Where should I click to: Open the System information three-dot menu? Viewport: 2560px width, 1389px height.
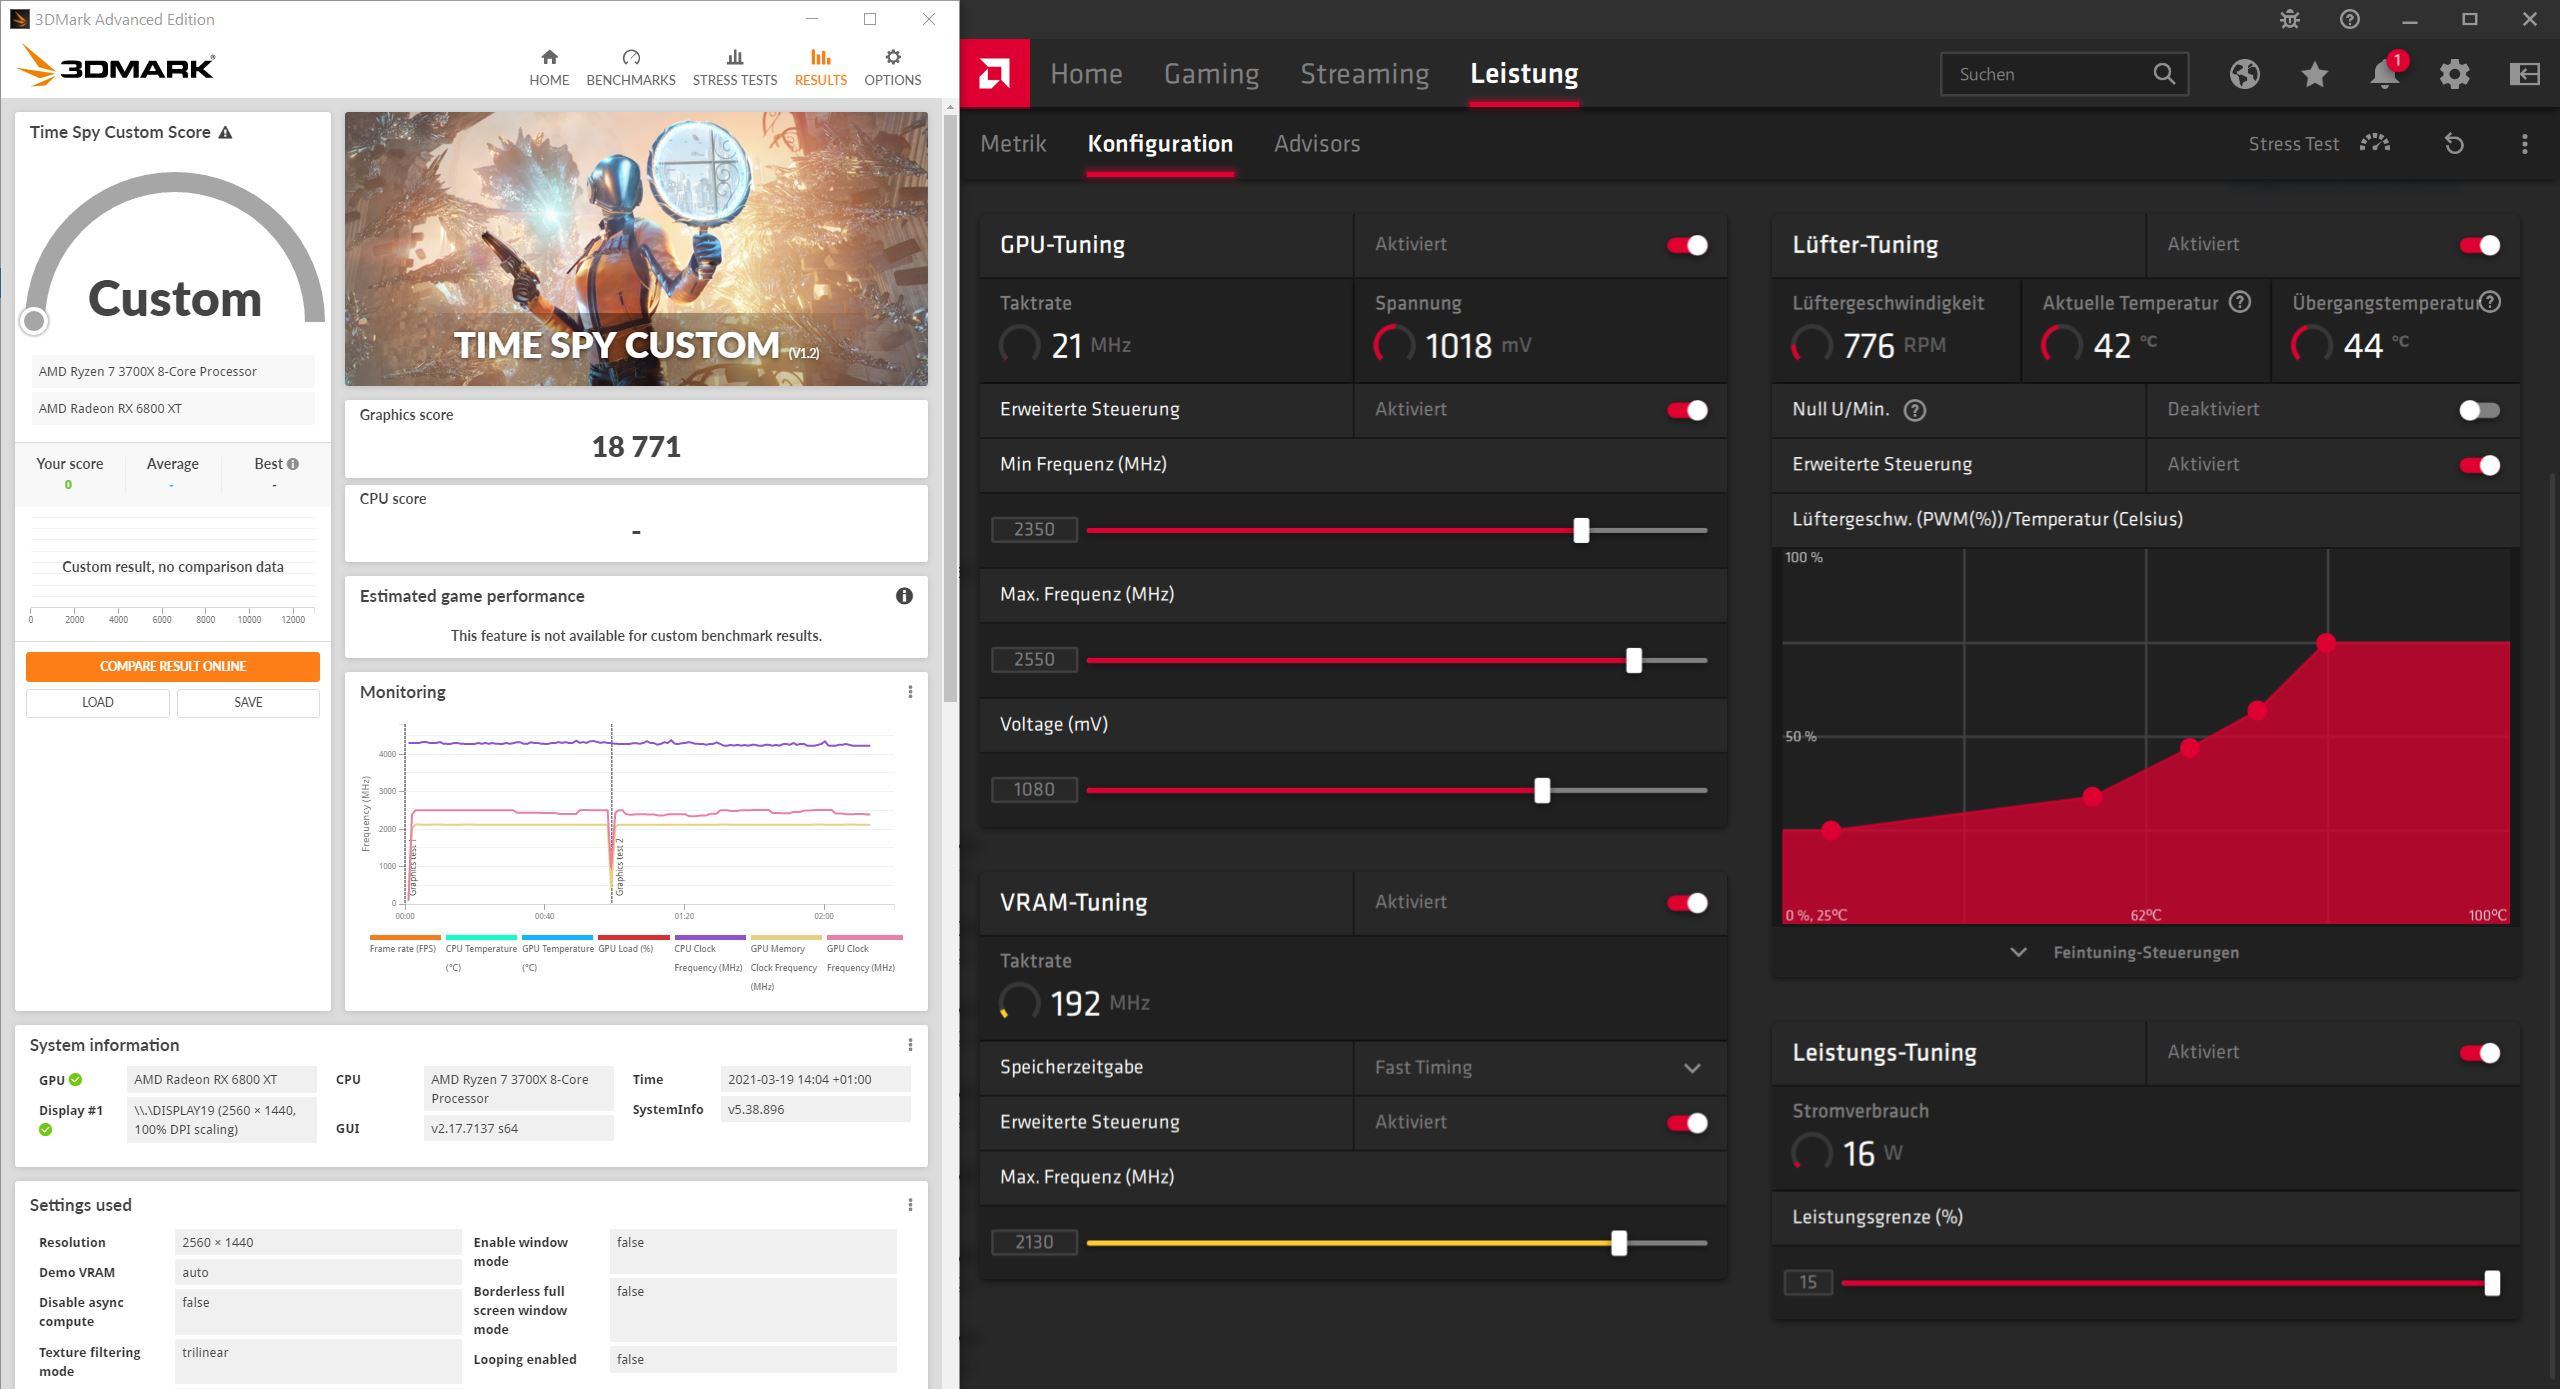(910, 1045)
